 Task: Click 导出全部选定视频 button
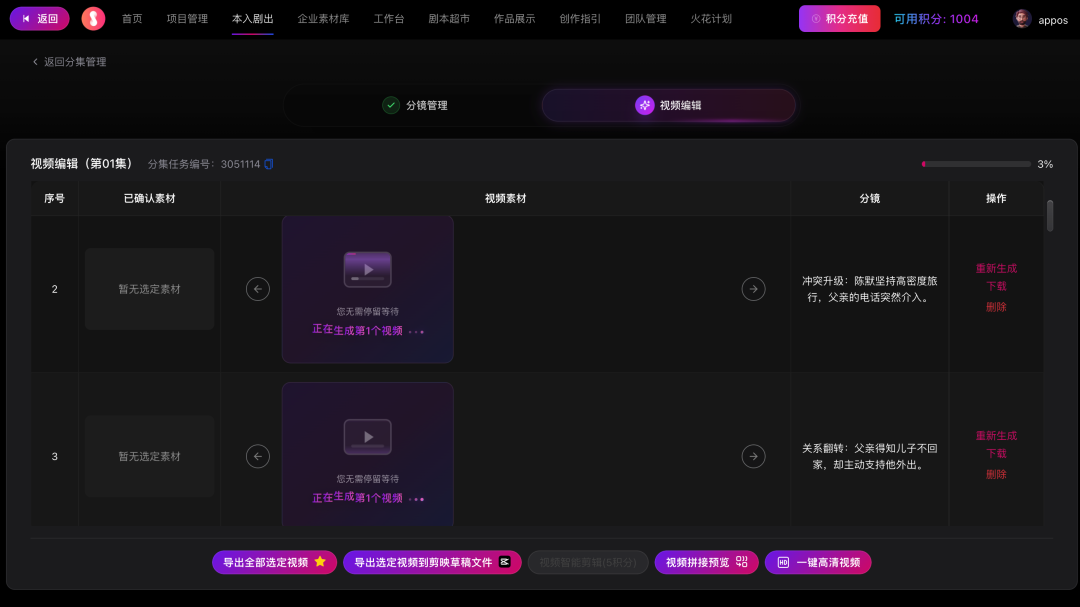(274, 562)
